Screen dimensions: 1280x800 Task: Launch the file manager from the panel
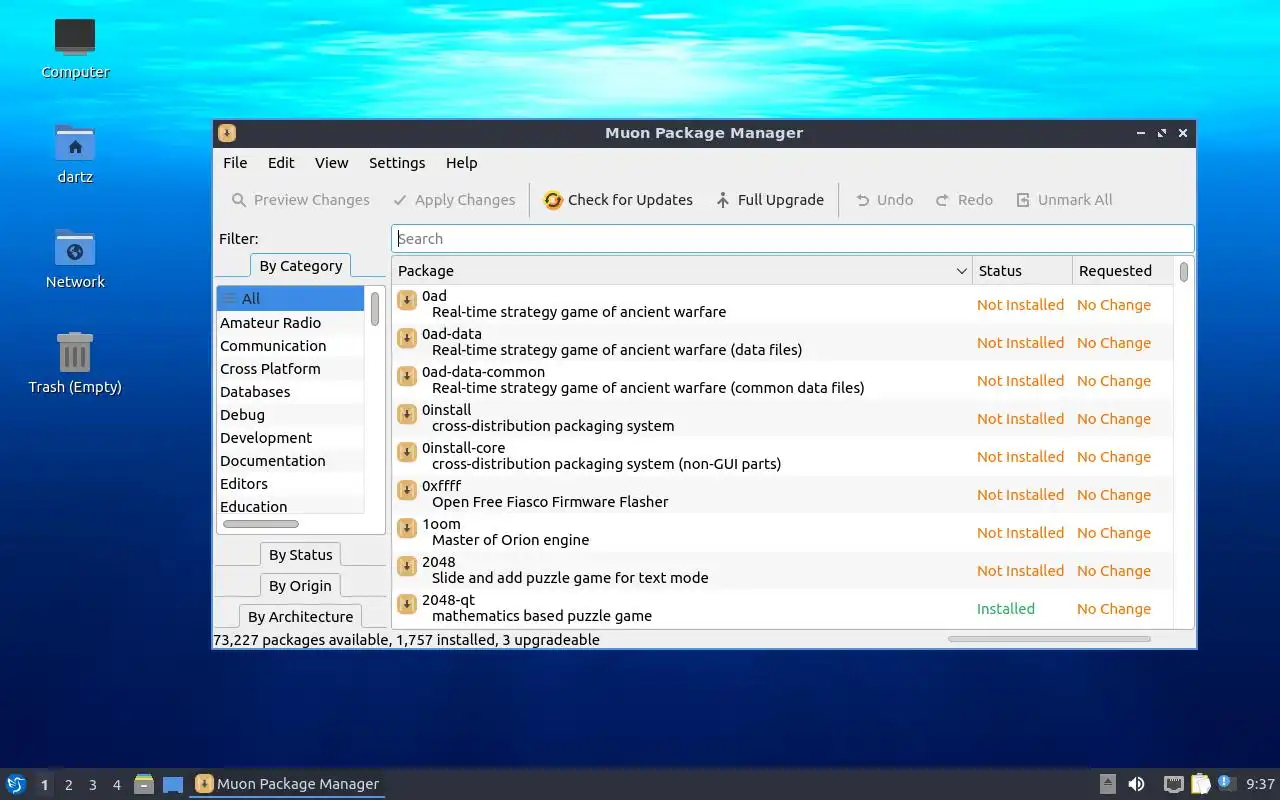(144, 784)
